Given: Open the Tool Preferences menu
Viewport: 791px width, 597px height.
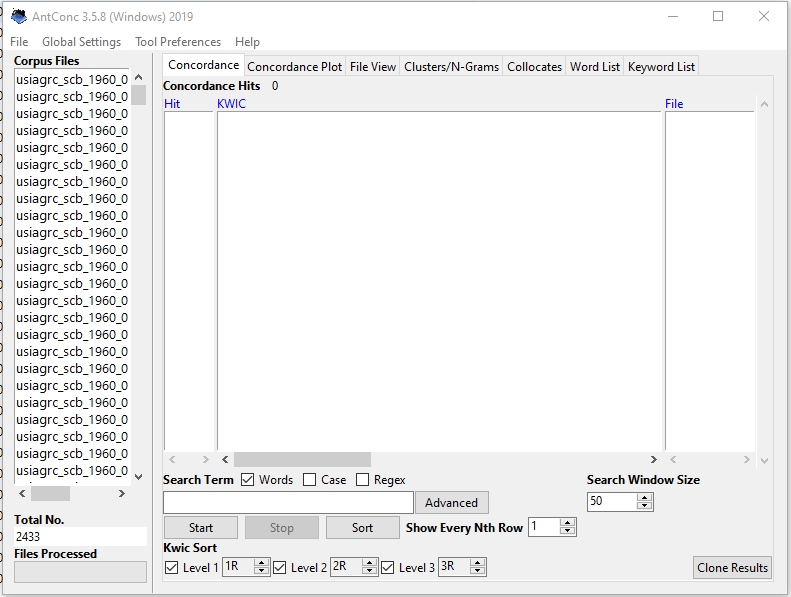Looking at the screenshot, I should (x=178, y=42).
